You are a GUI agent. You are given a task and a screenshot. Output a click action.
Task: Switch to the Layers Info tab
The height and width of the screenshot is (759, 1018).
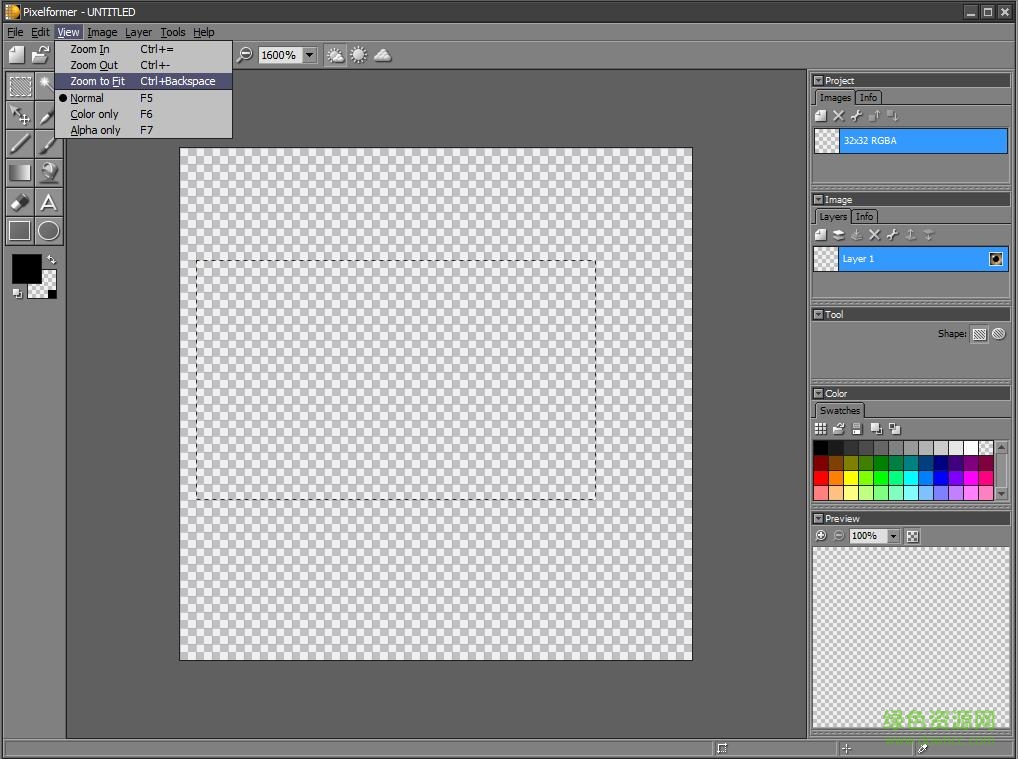pos(864,216)
